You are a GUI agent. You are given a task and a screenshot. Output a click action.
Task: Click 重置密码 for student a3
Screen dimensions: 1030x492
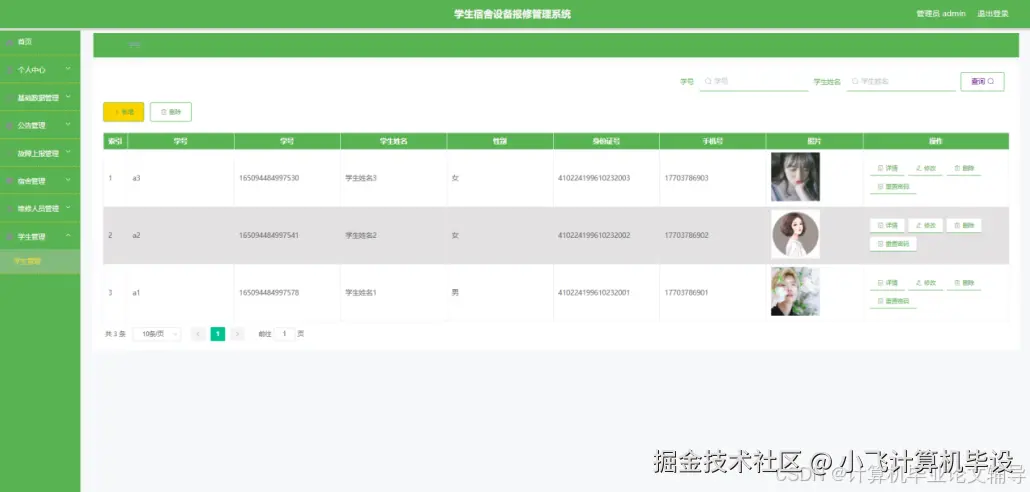click(x=893, y=187)
